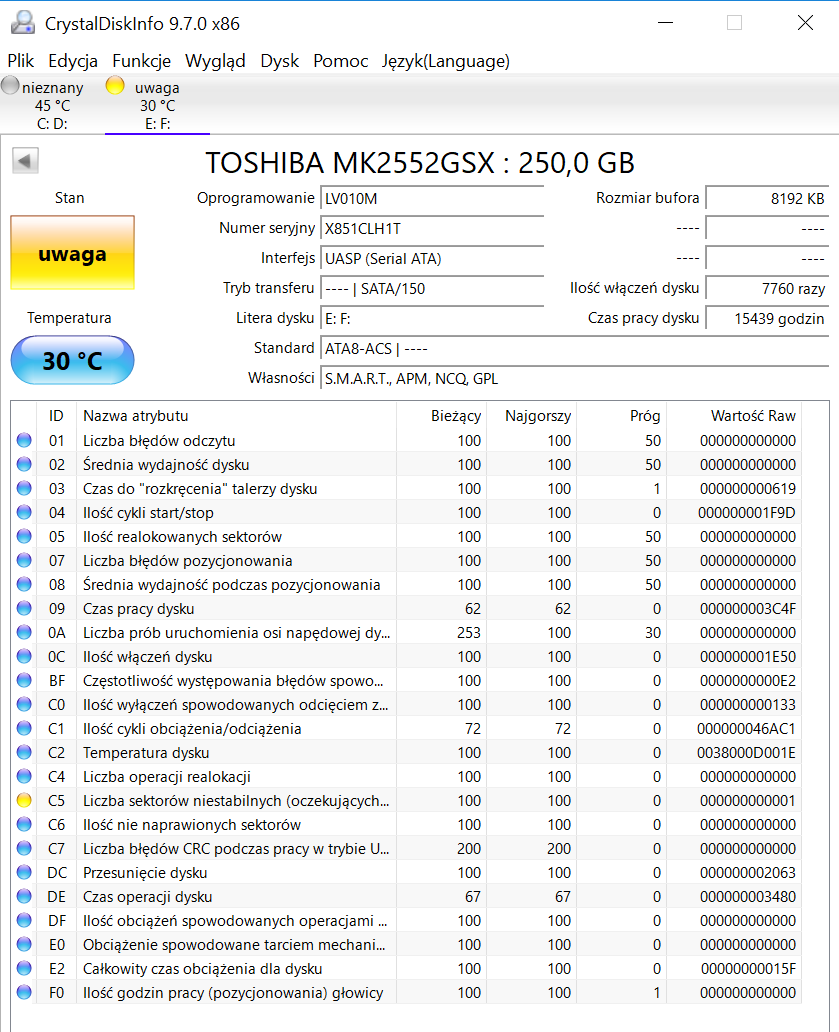Click the blue status dot for attribute C7
Viewport: 839px width, 1032px height.
click(24, 848)
